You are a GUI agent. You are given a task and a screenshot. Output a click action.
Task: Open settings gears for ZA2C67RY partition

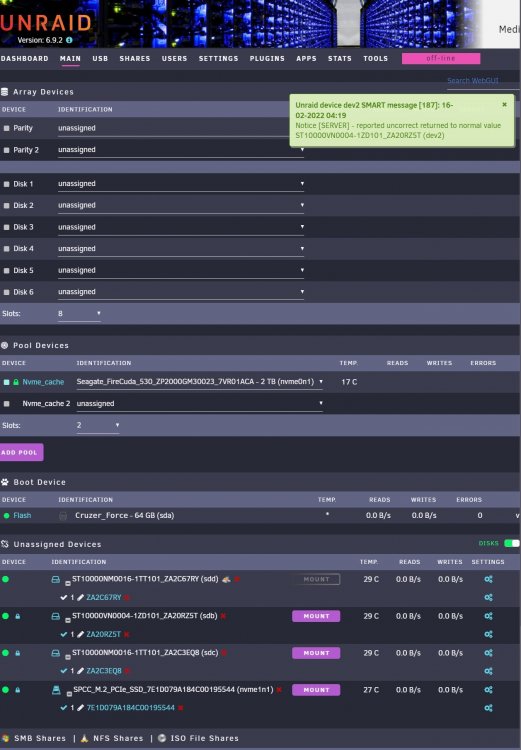point(488,597)
